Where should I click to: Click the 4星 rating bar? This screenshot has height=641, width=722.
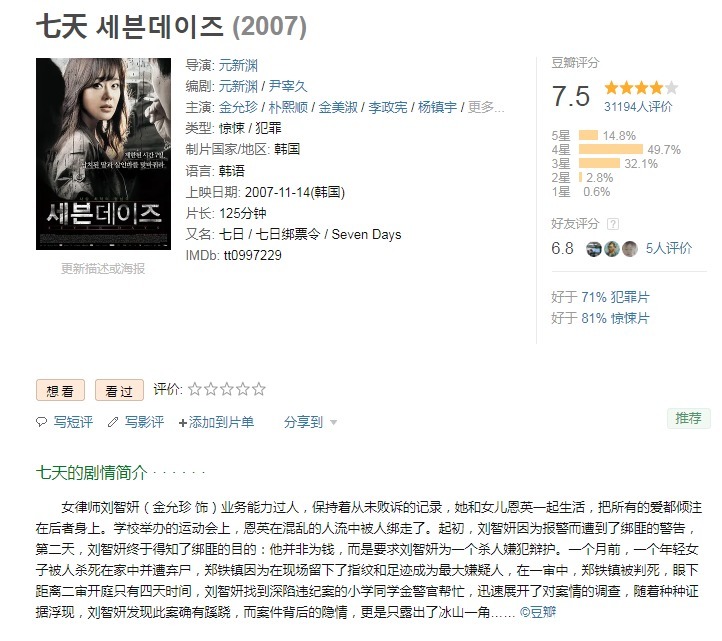tap(611, 149)
